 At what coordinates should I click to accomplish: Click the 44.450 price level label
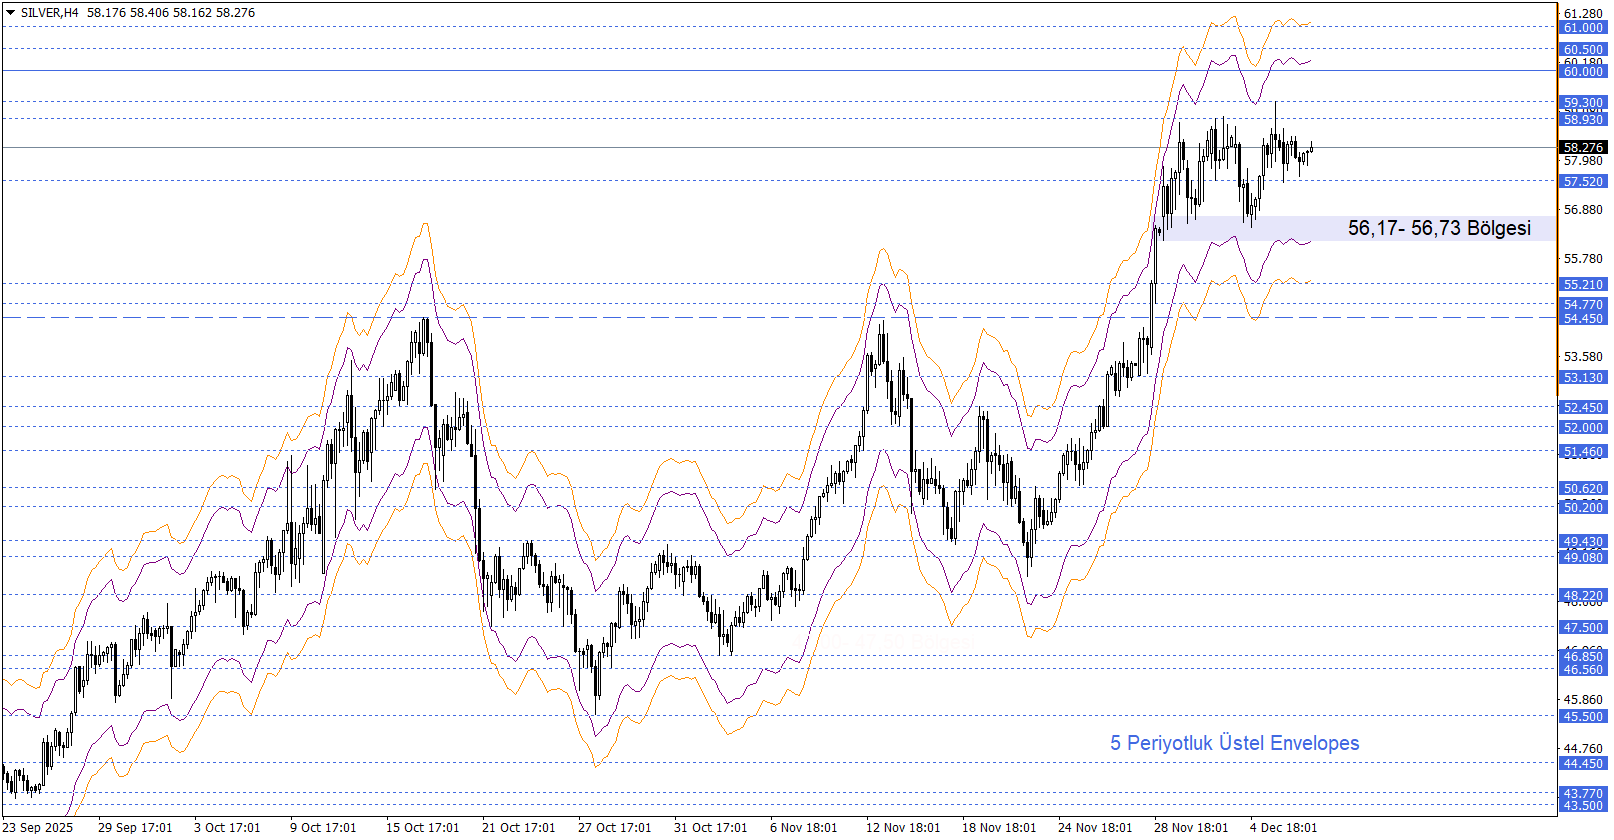point(1583,764)
